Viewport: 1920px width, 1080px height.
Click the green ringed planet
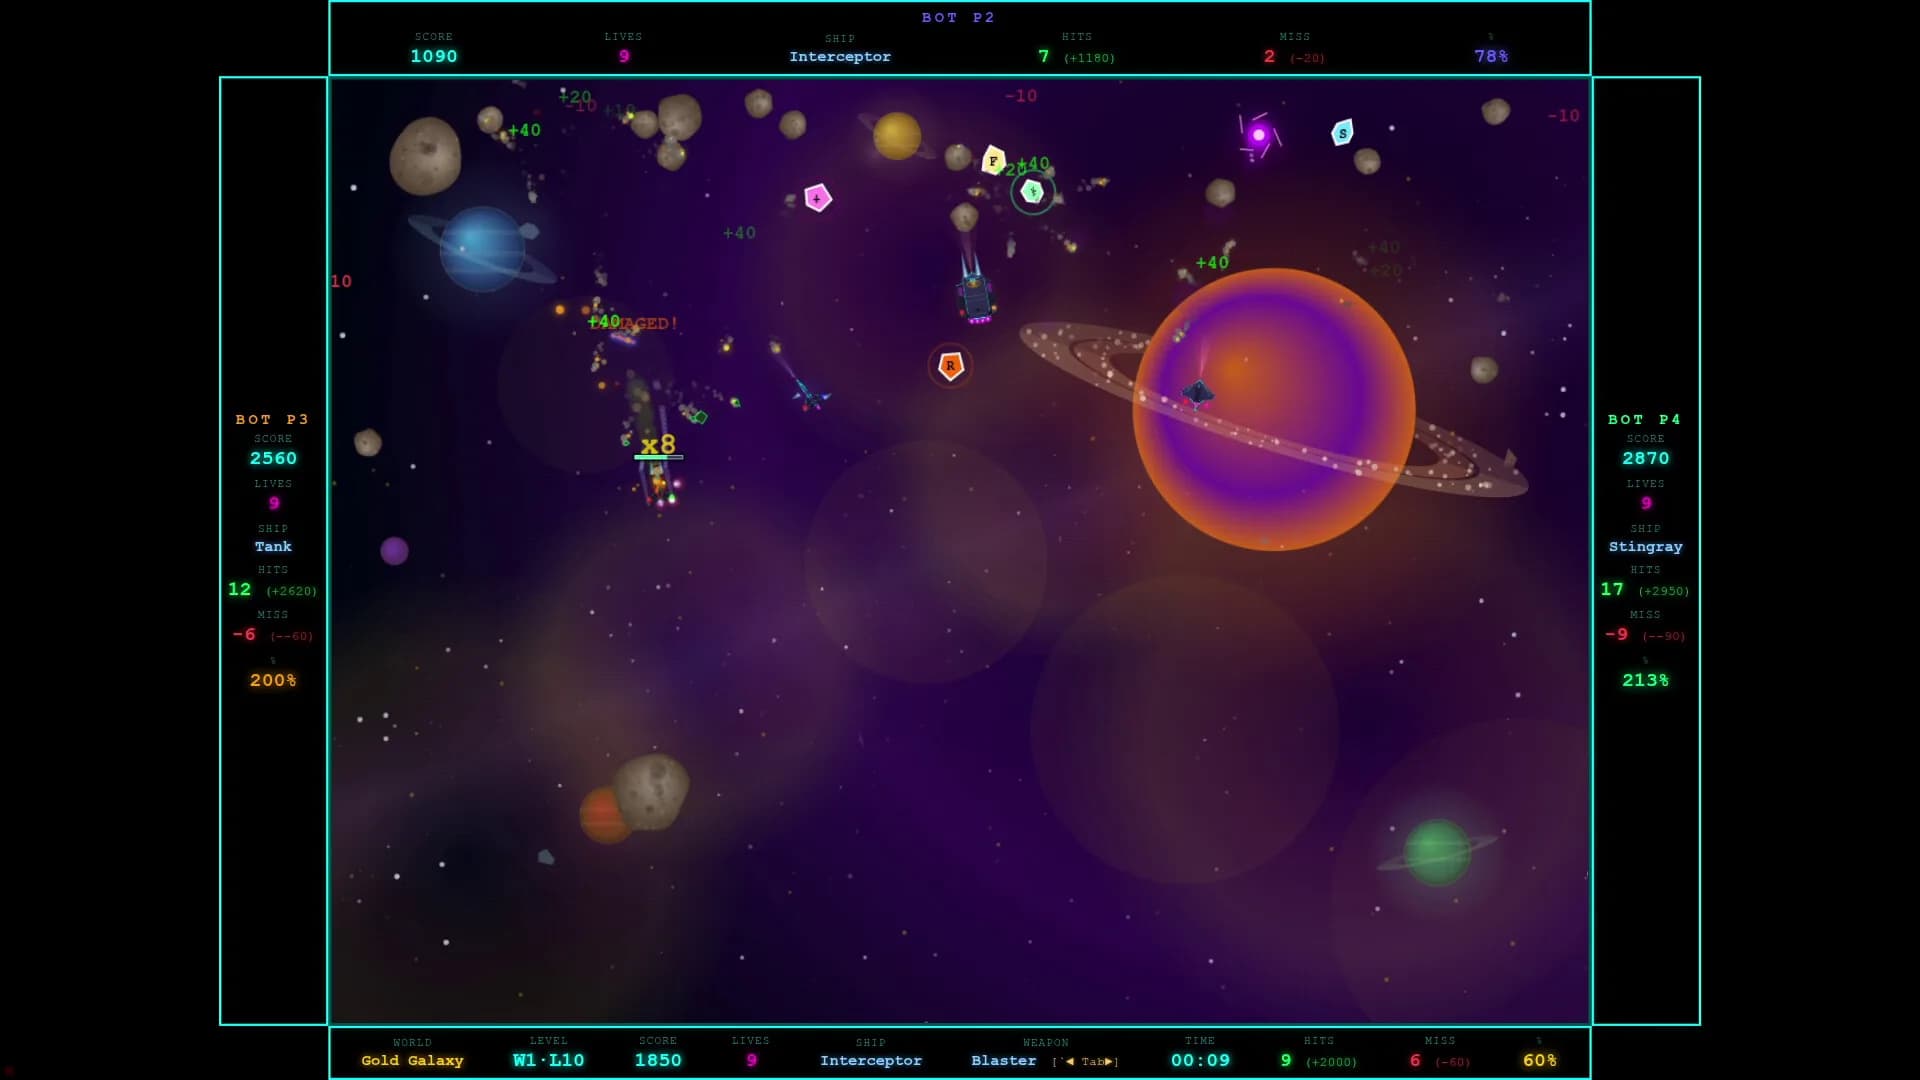[1437, 852]
